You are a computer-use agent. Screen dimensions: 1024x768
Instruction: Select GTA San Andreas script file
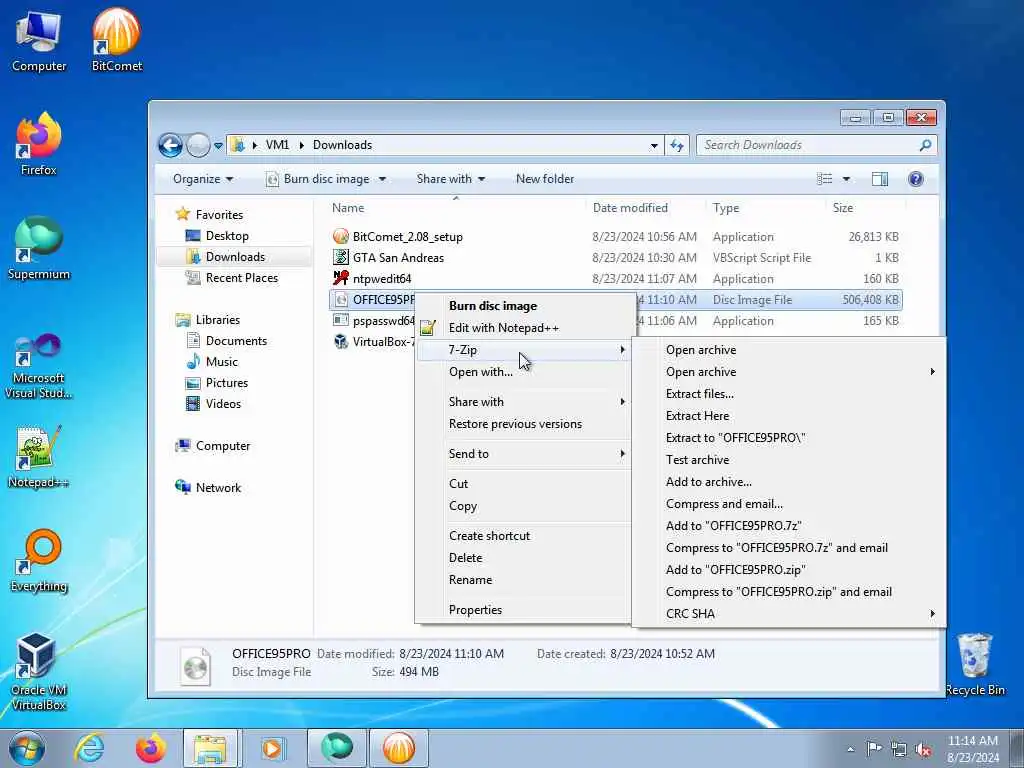point(398,258)
